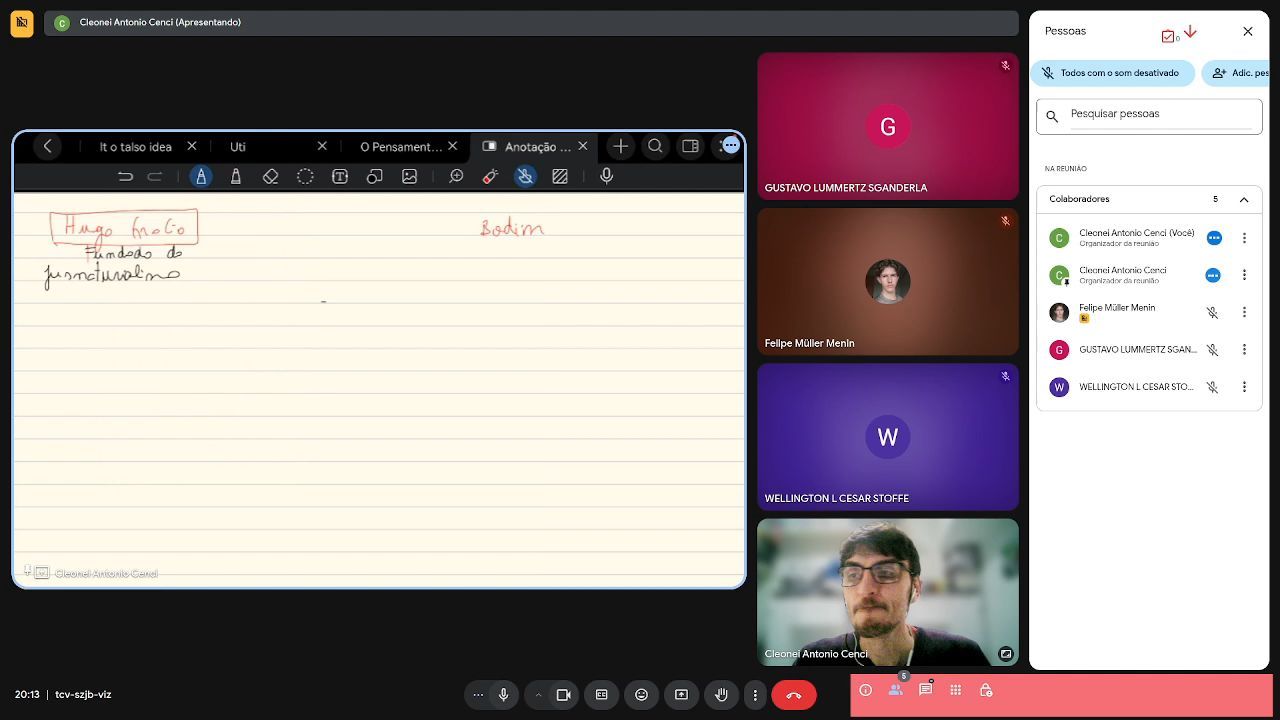The image size is (1280, 720).
Task: Leave the call with red hang-up button
Action: click(794, 695)
